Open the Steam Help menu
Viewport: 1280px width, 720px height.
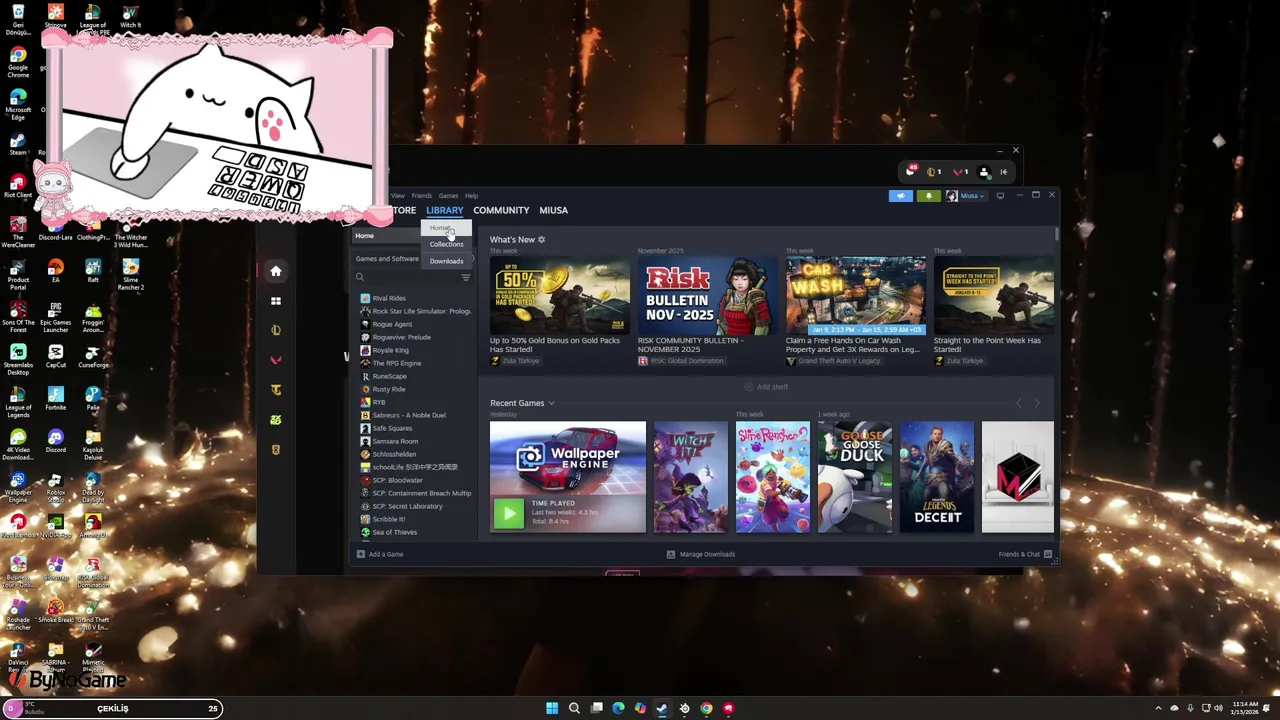(471, 196)
